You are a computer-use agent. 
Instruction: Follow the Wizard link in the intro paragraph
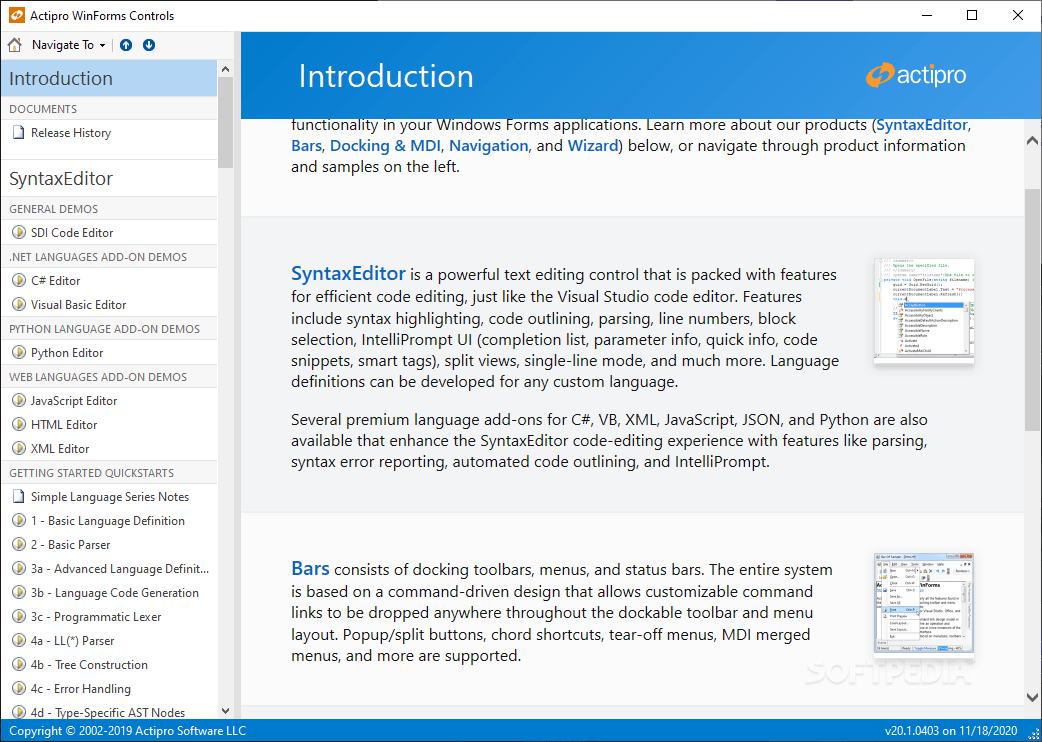[x=593, y=145]
